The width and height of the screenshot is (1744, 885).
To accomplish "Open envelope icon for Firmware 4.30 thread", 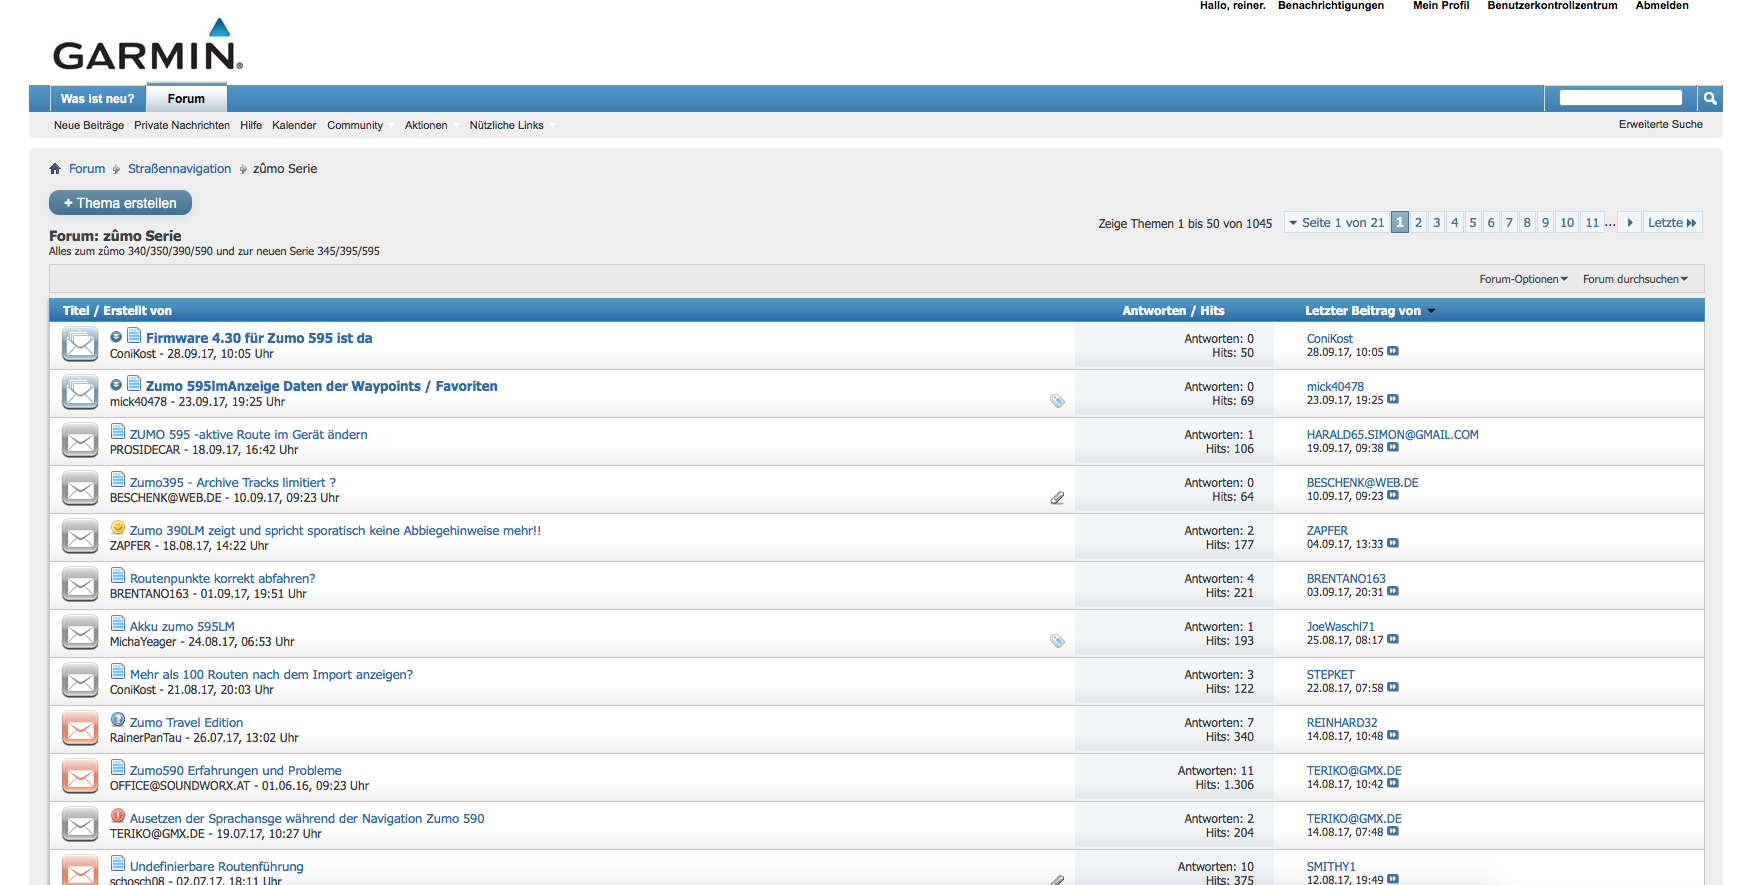I will pyautogui.click(x=80, y=345).
